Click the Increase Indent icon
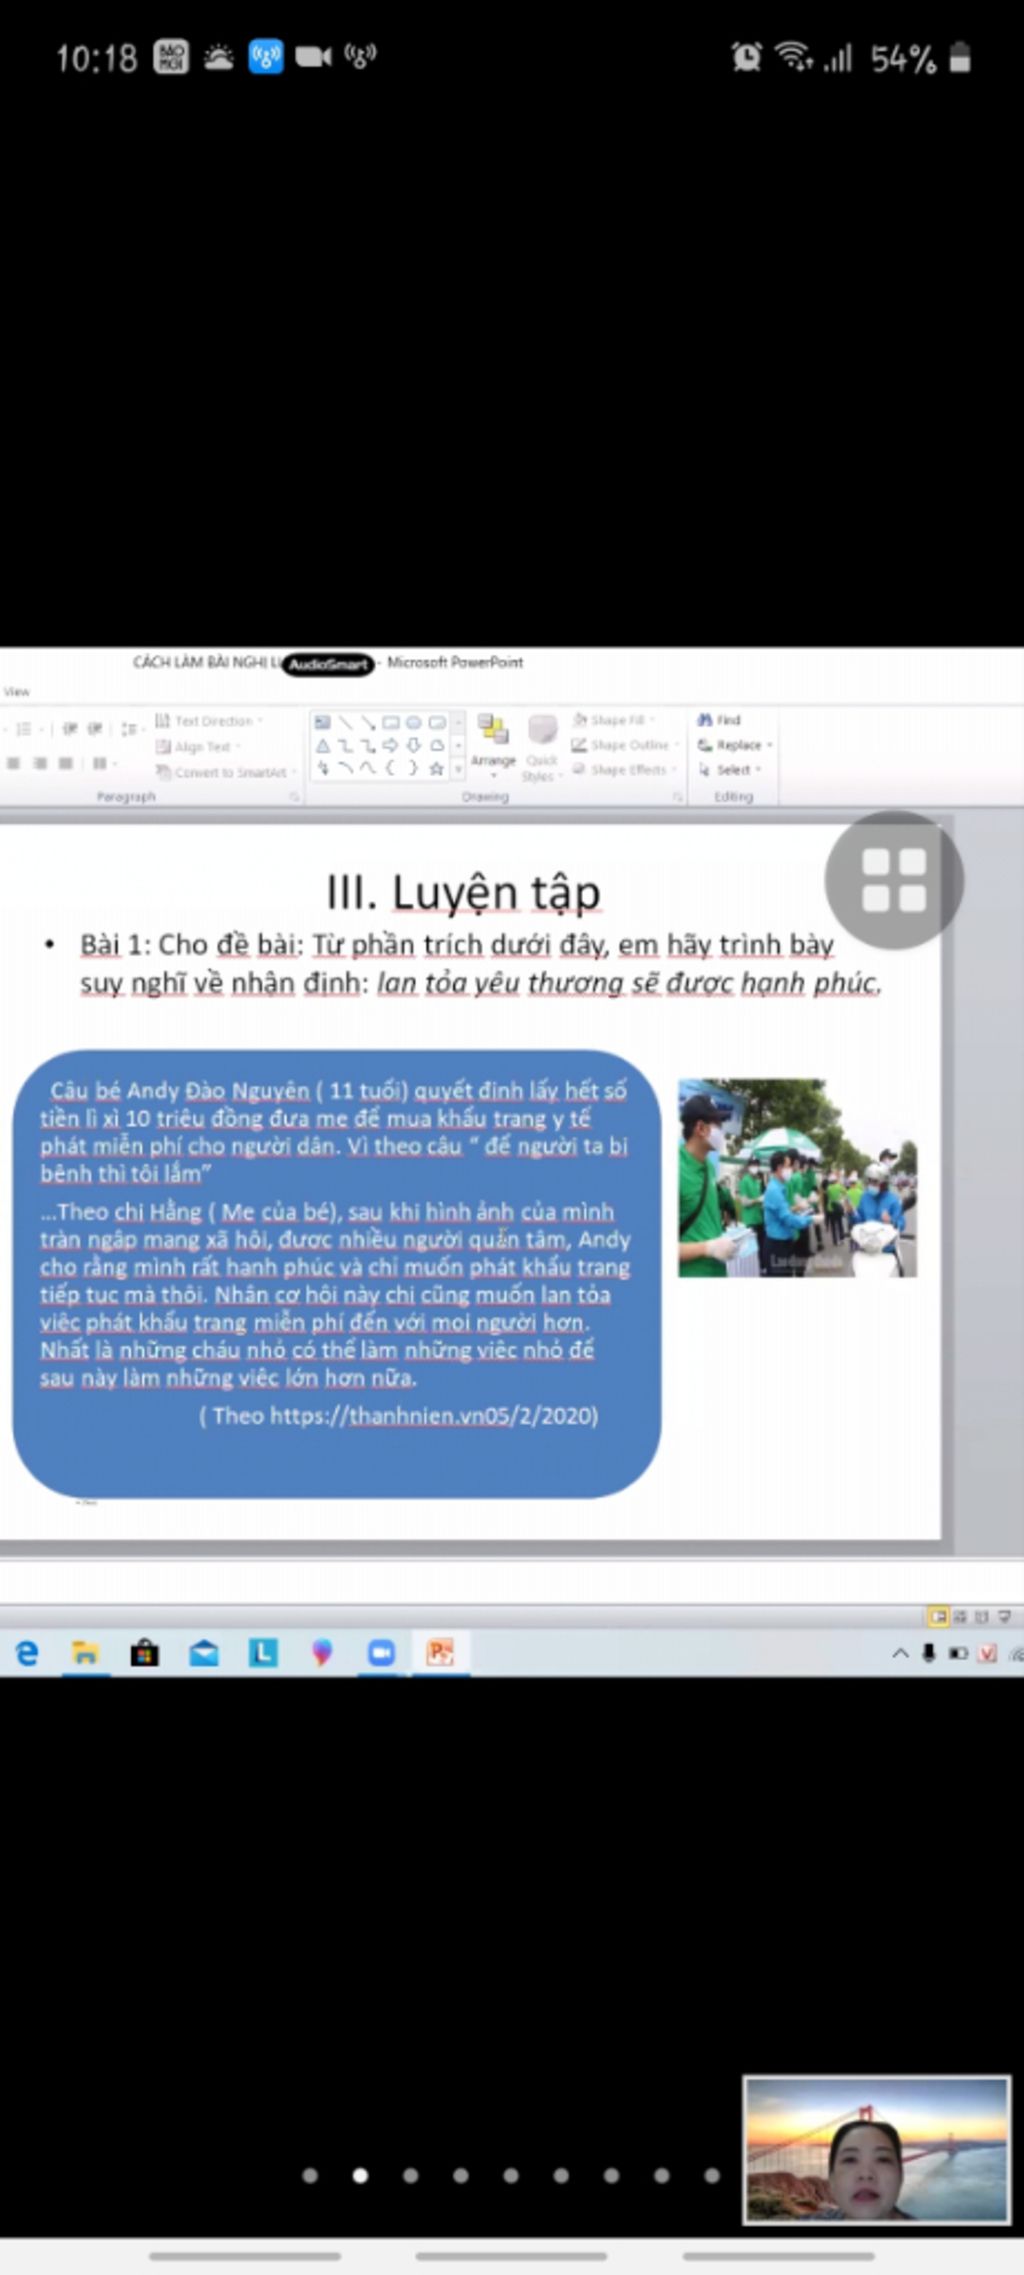This screenshot has width=1024, height=2275. 95,729
